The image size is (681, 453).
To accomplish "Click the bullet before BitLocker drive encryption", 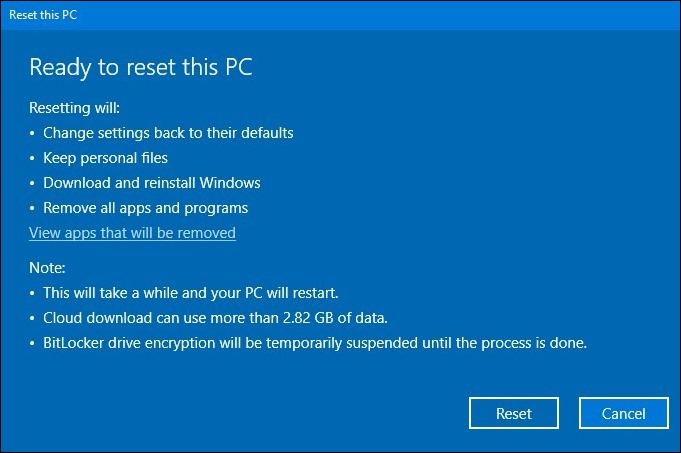I will tap(32, 344).
